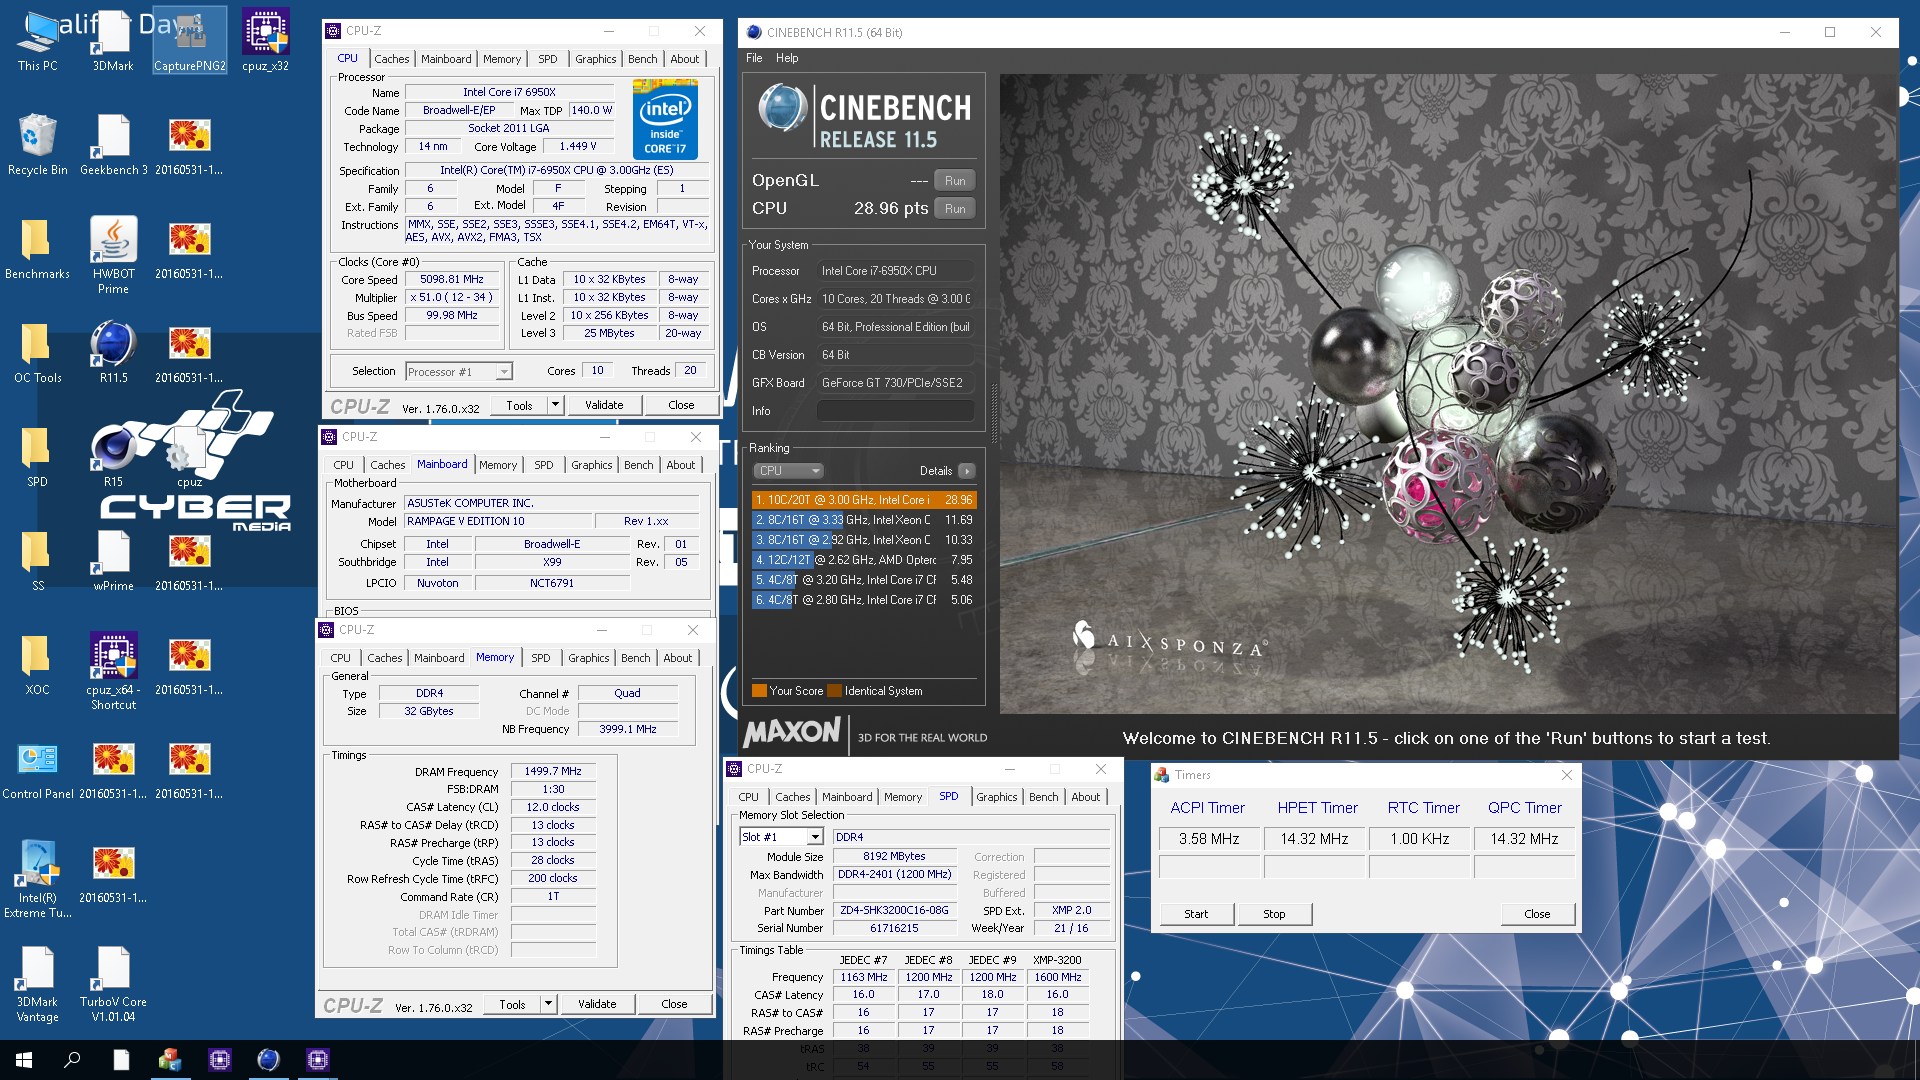
Task: Open the OC Tools folder
Action: pyautogui.click(x=38, y=352)
